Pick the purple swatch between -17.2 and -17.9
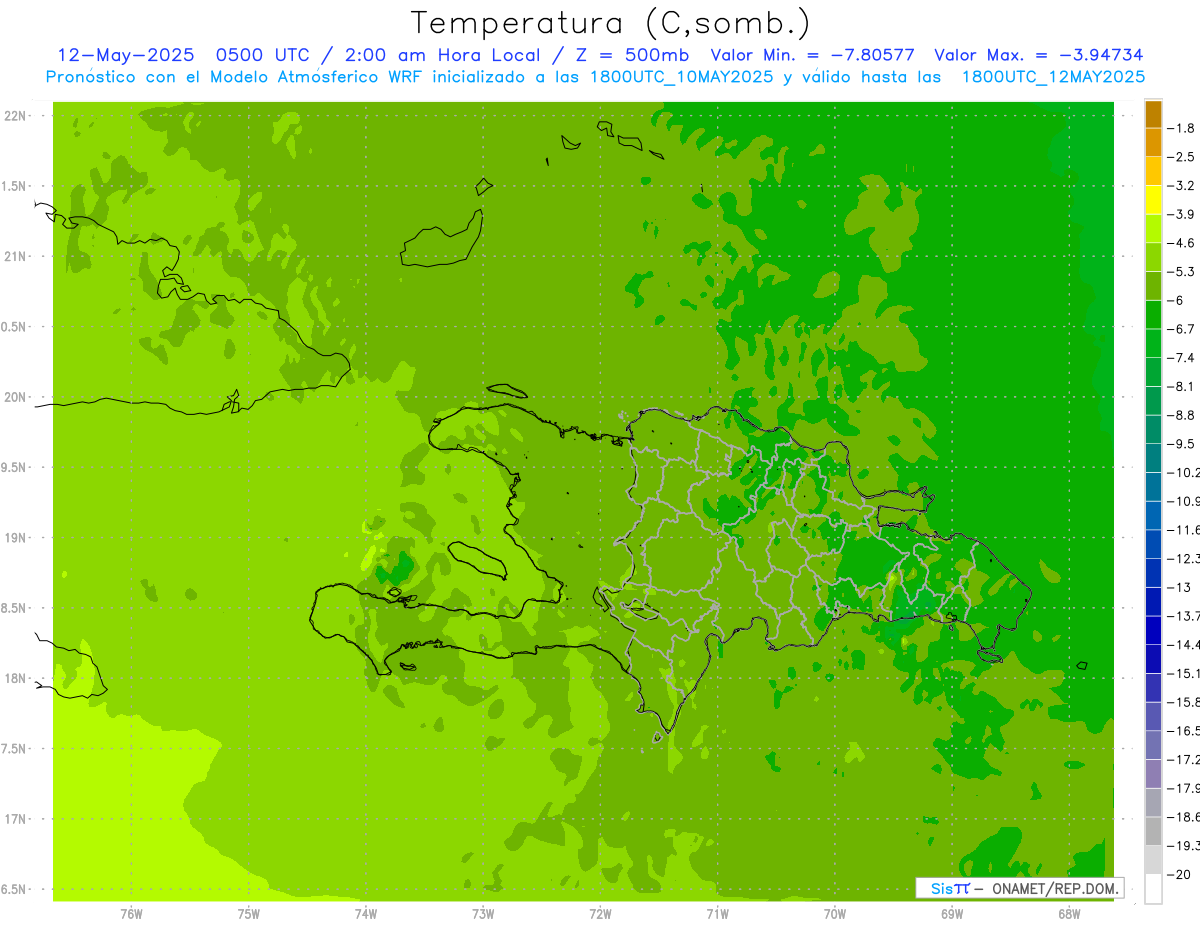 click(x=1154, y=774)
